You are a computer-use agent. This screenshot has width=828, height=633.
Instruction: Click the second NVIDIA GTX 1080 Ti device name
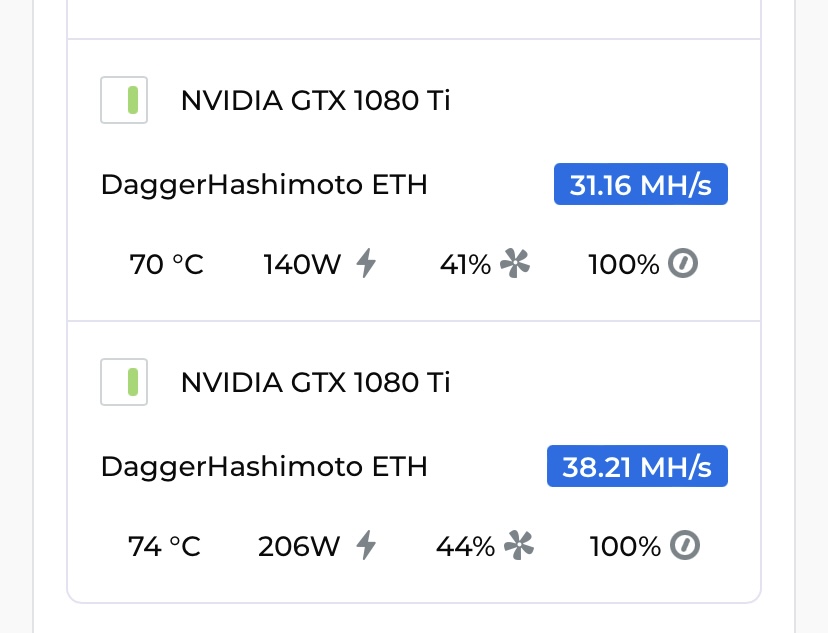tap(315, 382)
